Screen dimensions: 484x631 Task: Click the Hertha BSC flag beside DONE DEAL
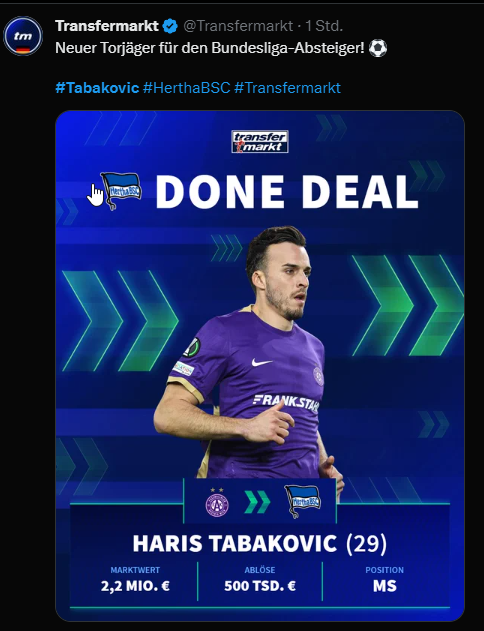pyautogui.click(x=121, y=191)
